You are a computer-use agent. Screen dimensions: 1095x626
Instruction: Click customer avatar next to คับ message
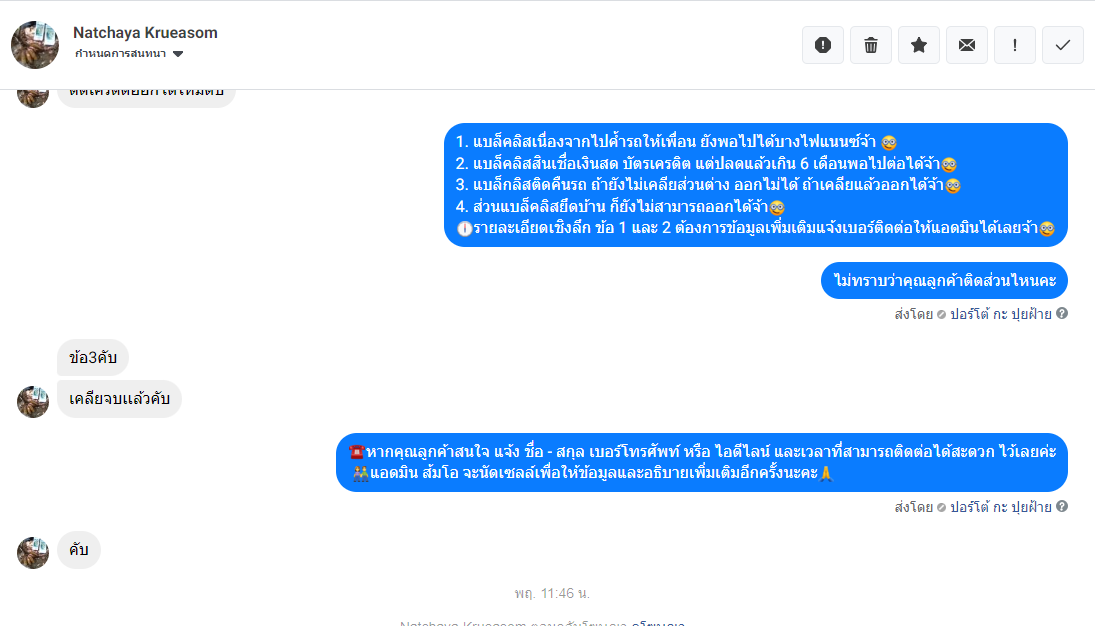tap(33, 553)
